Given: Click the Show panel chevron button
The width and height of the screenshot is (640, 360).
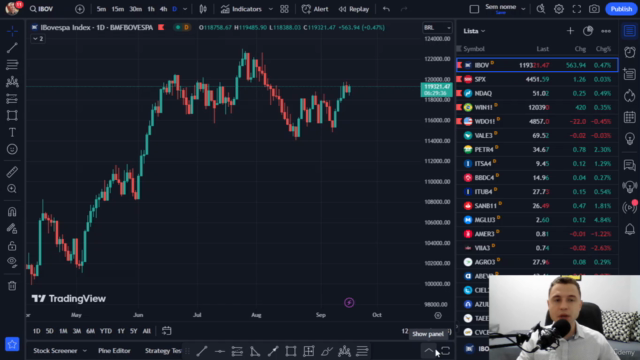Looking at the screenshot, I should click(428, 351).
